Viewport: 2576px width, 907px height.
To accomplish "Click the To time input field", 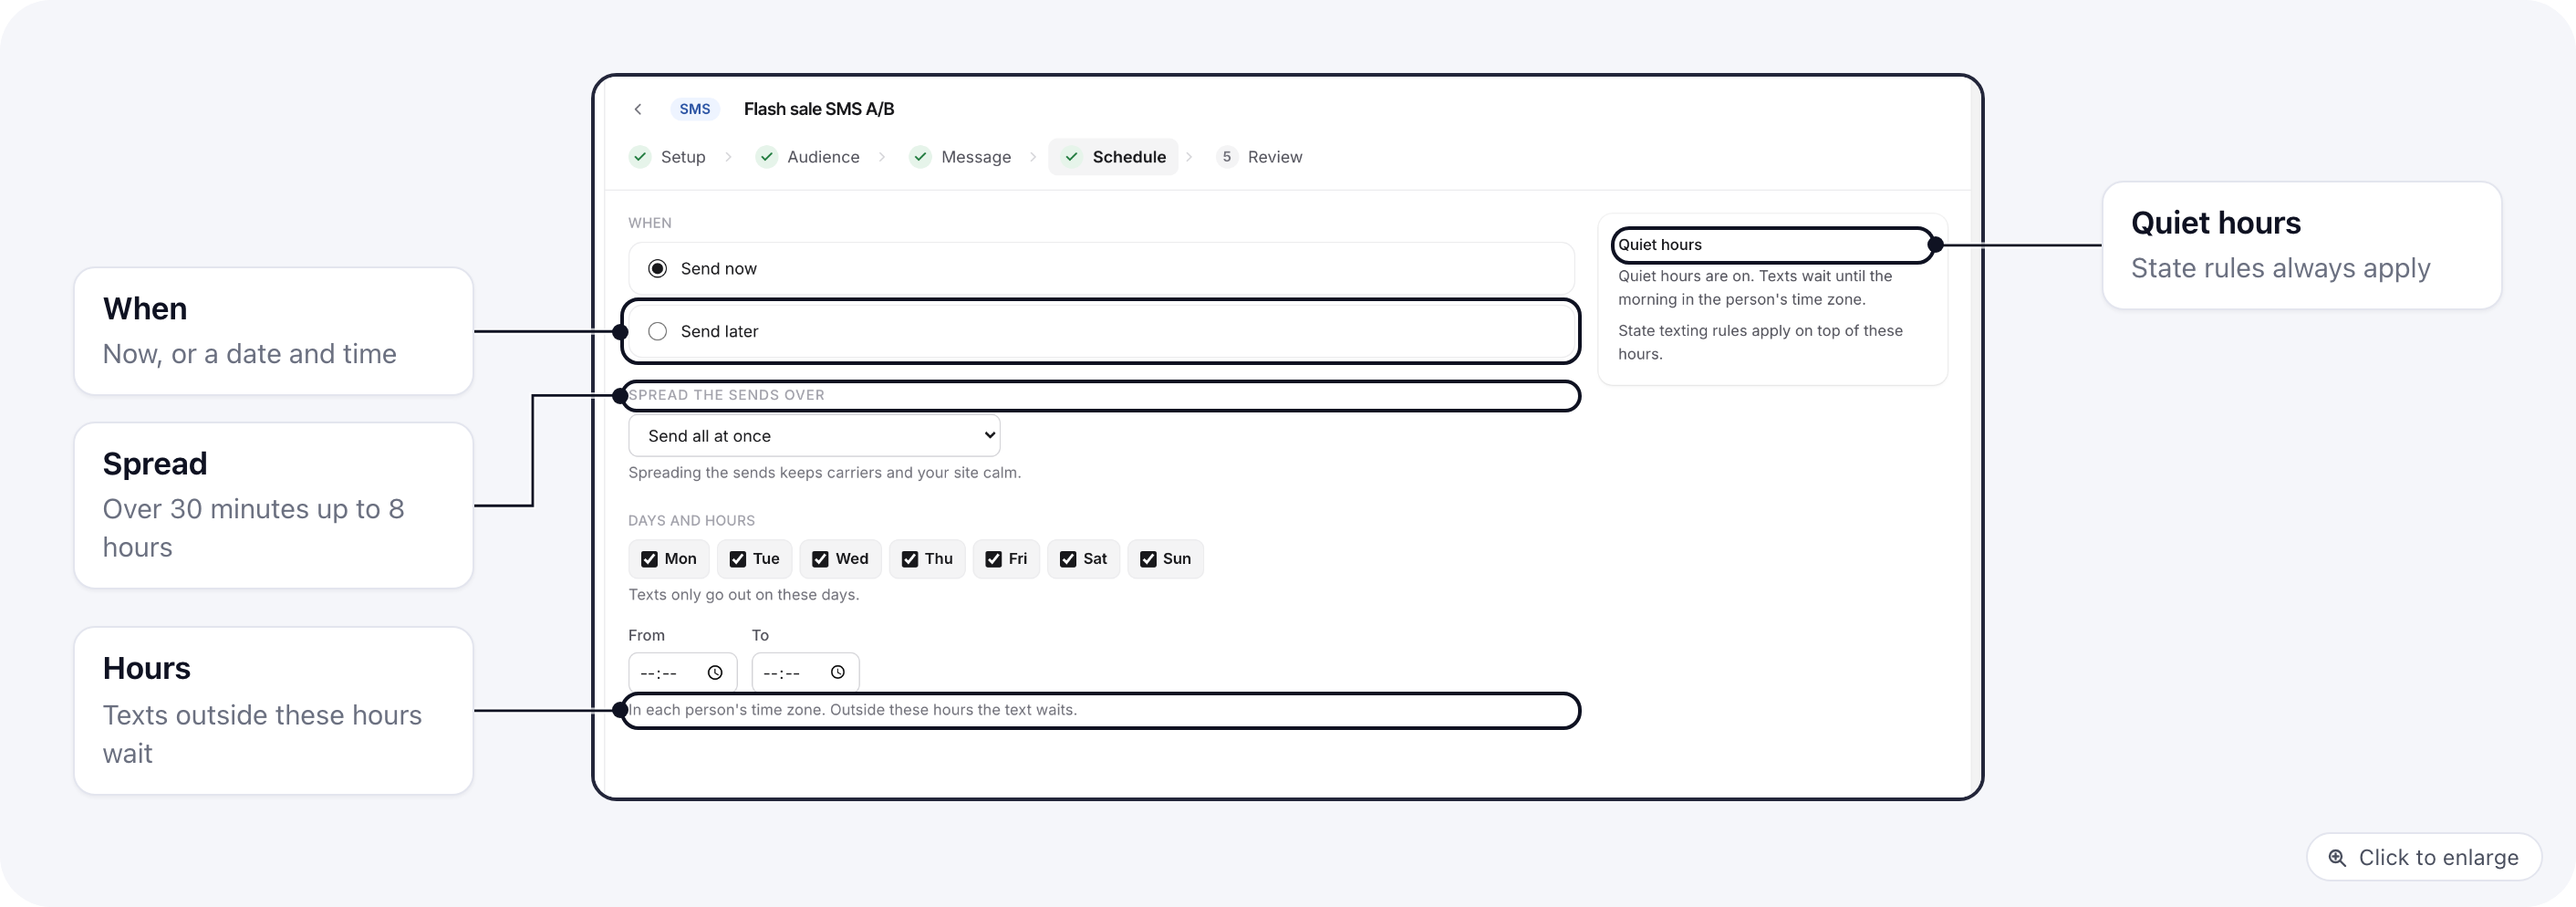I will (806, 673).
